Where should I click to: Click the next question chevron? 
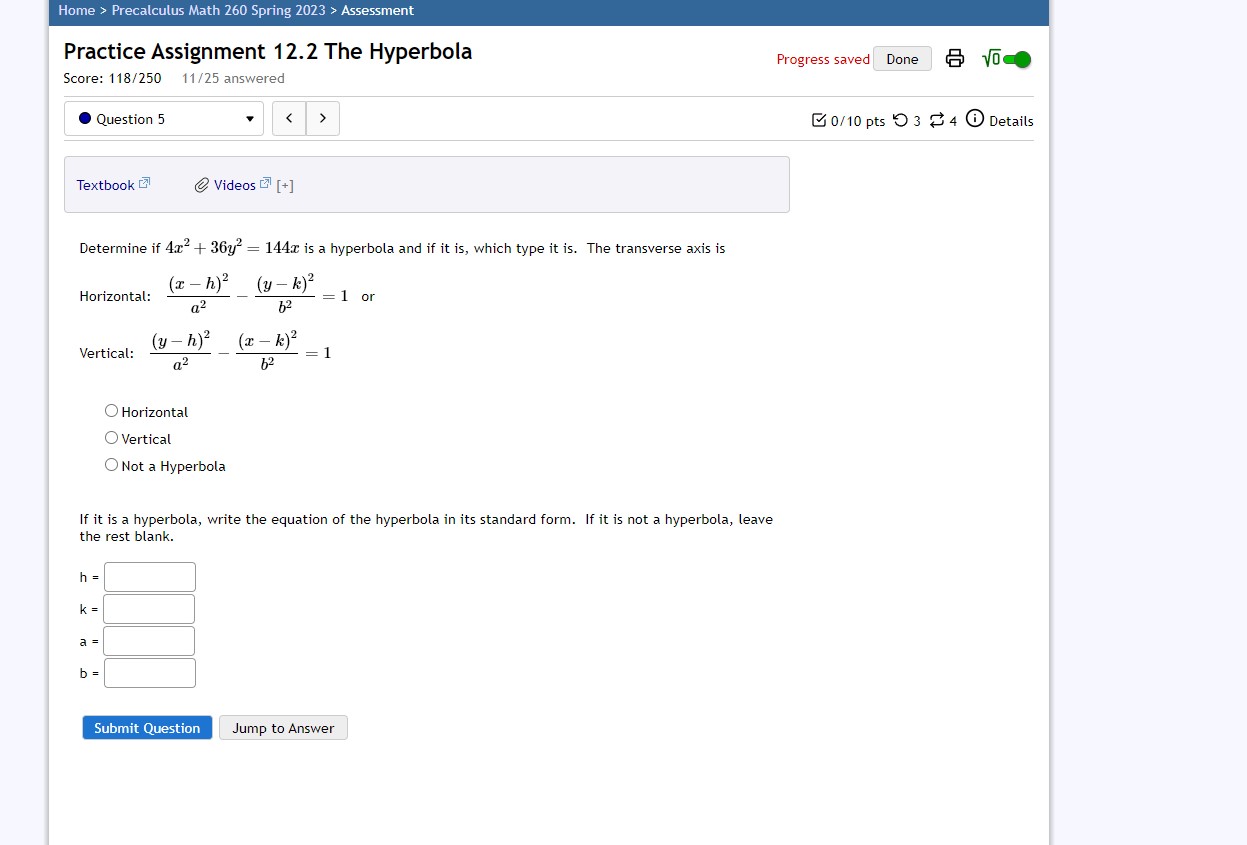pyautogui.click(x=322, y=118)
